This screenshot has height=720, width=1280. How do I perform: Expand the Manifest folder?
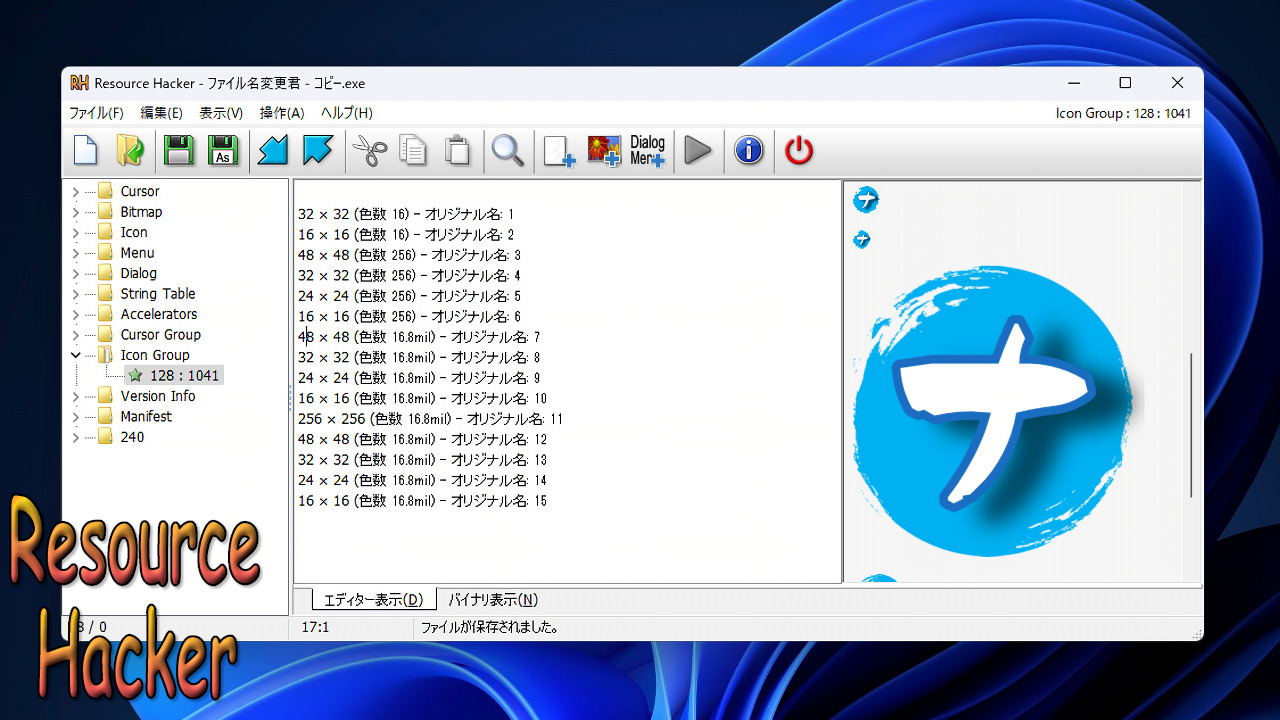pos(75,417)
